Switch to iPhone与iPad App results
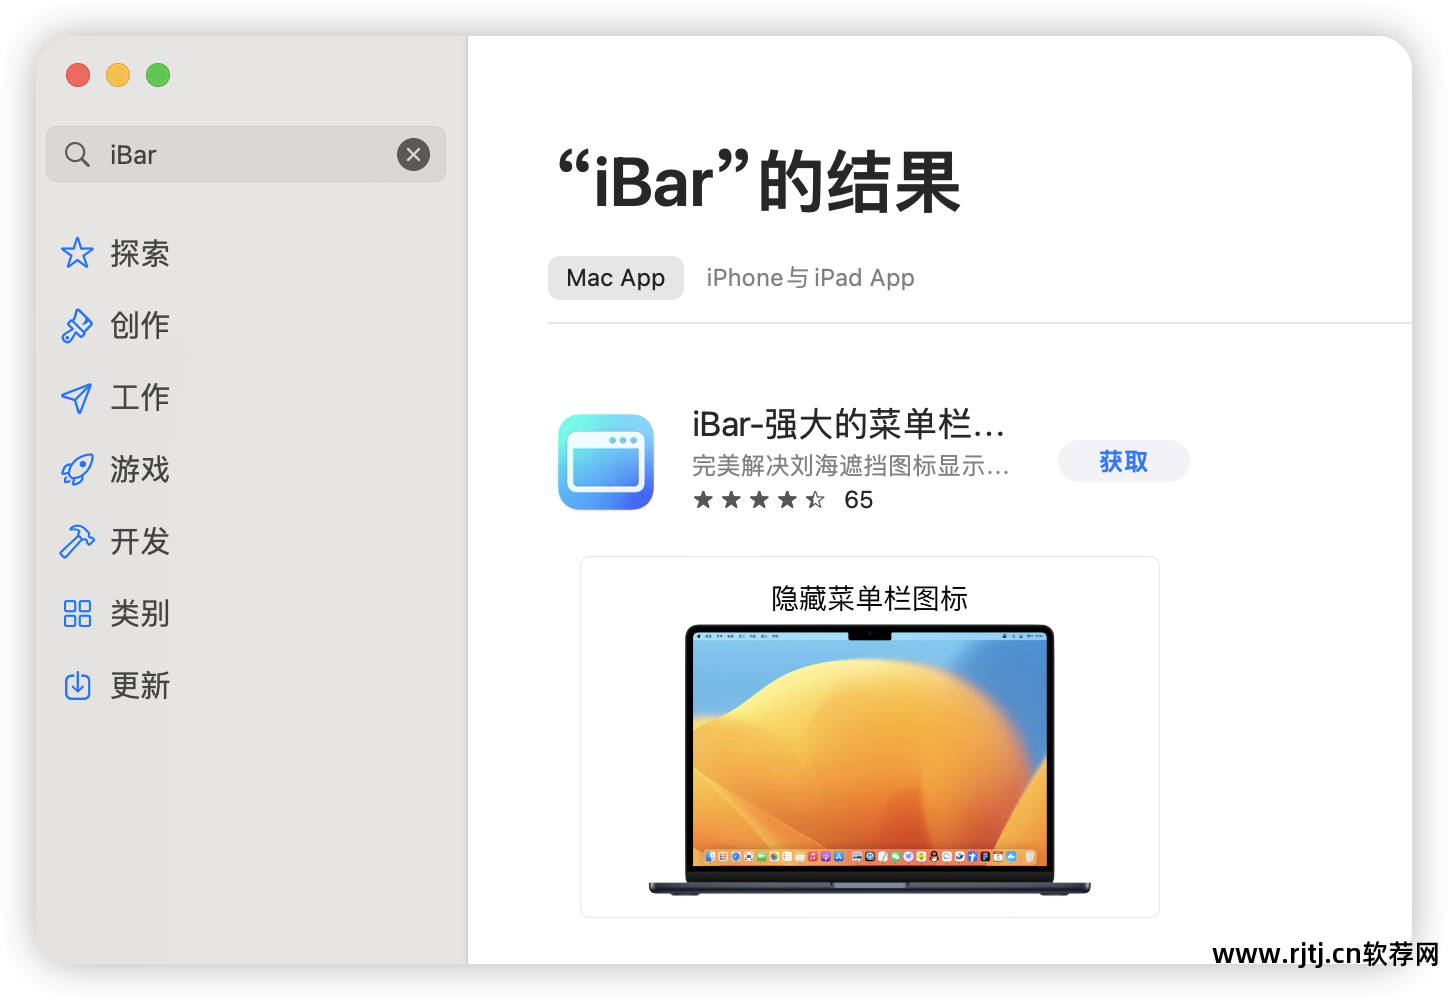 tap(809, 277)
